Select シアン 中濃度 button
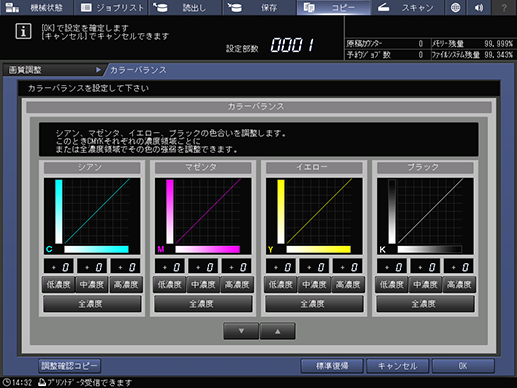The height and width of the screenshot is (388, 517). 92,285
